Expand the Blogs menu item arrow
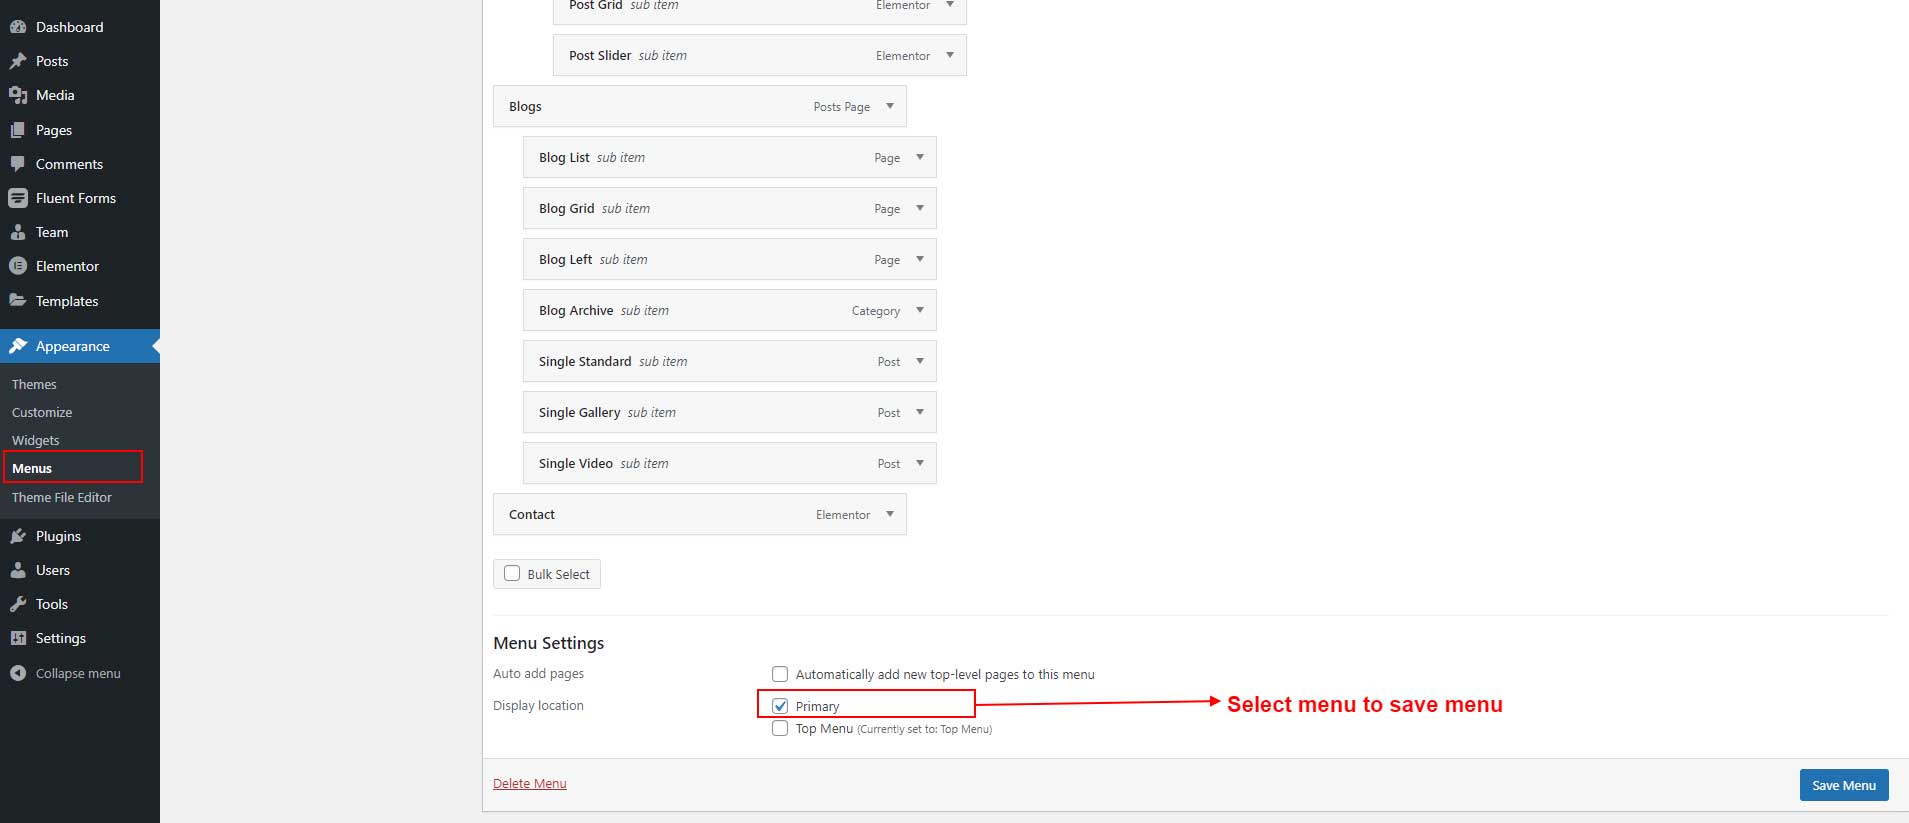Screen dimensions: 1909x823 point(890,106)
